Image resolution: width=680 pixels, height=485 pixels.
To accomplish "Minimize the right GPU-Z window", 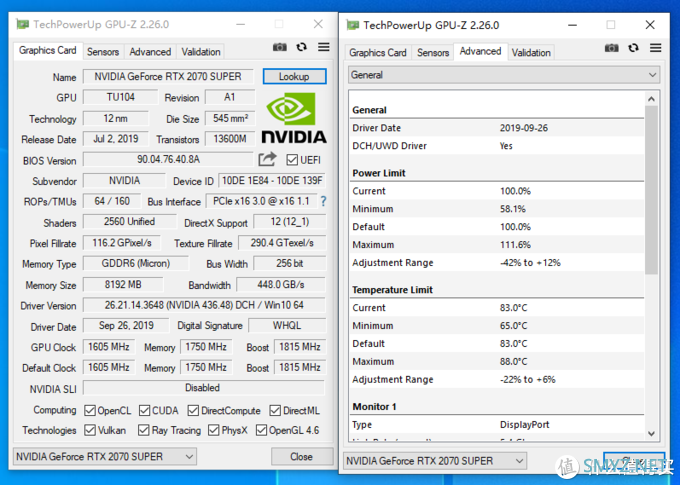I will click(572, 25).
